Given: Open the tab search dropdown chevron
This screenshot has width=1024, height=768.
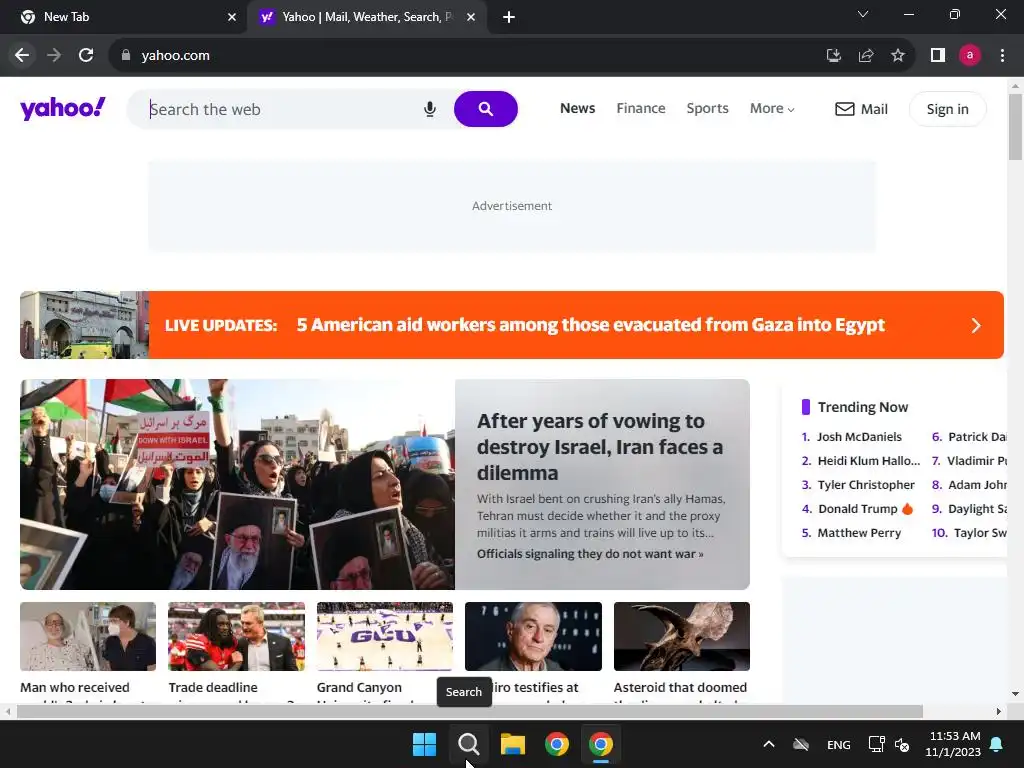Looking at the screenshot, I should pyautogui.click(x=863, y=14).
